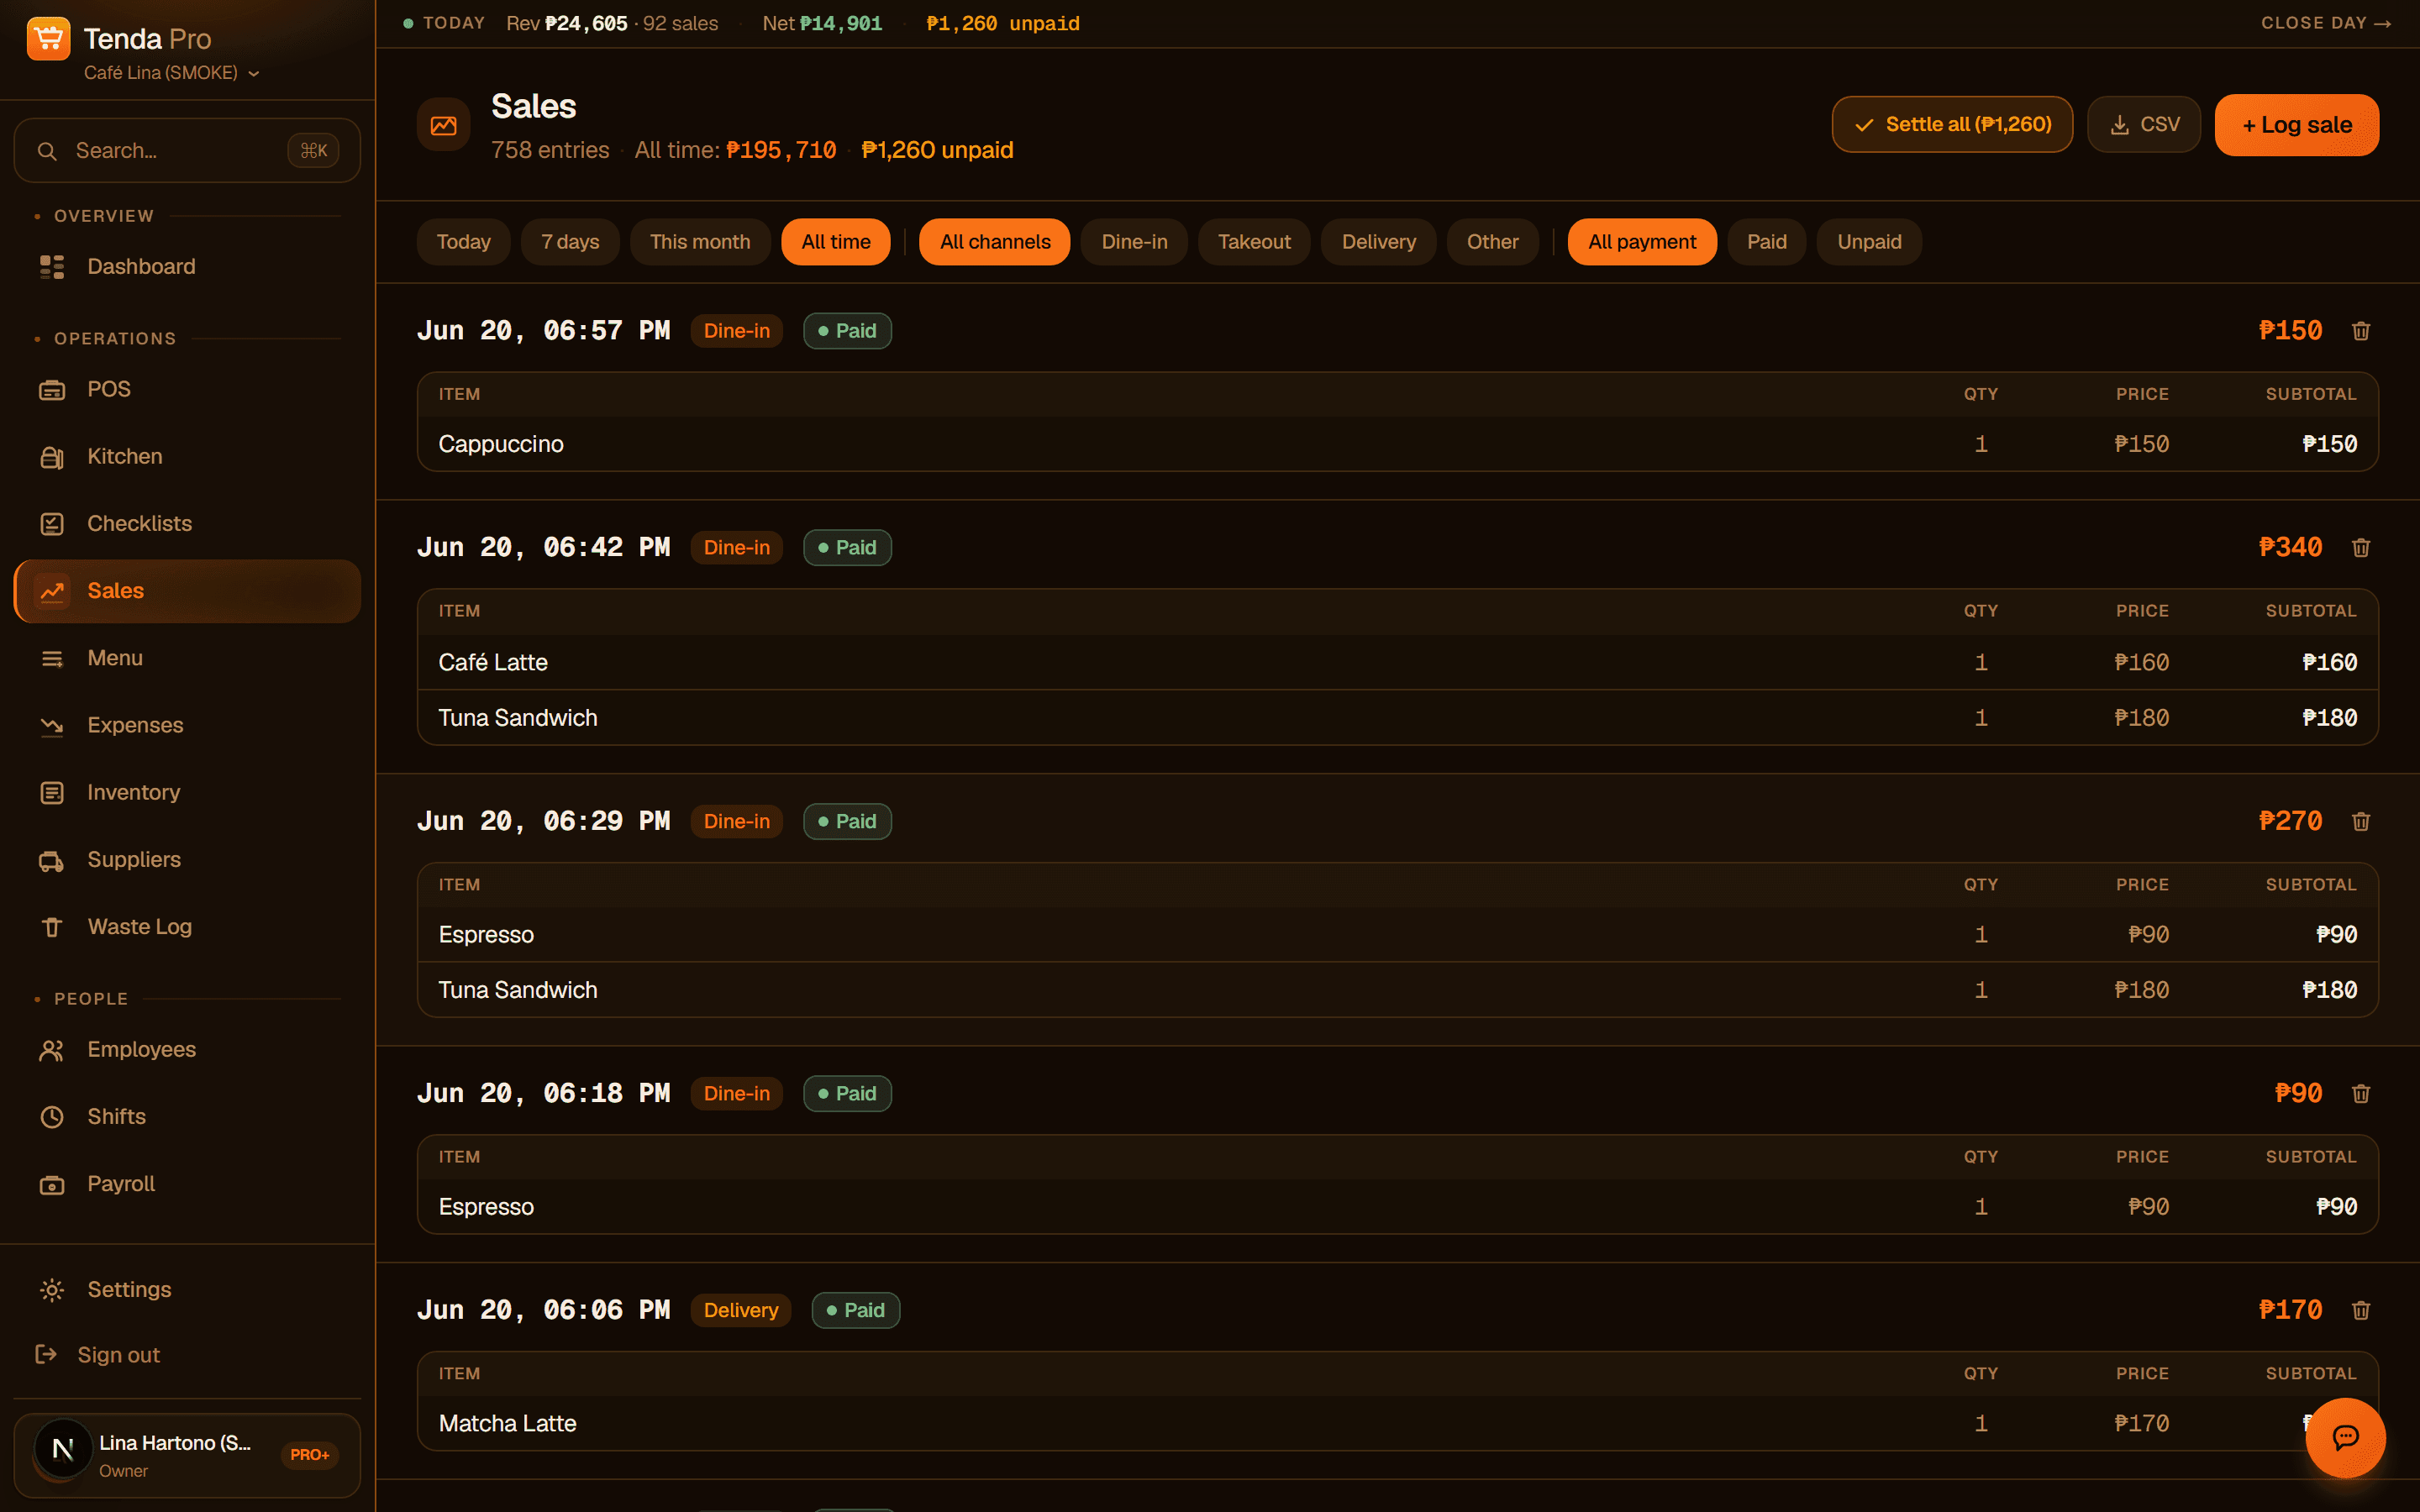
Task: Delete the 06:57 PM Cappuccino sale
Action: point(2361,331)
